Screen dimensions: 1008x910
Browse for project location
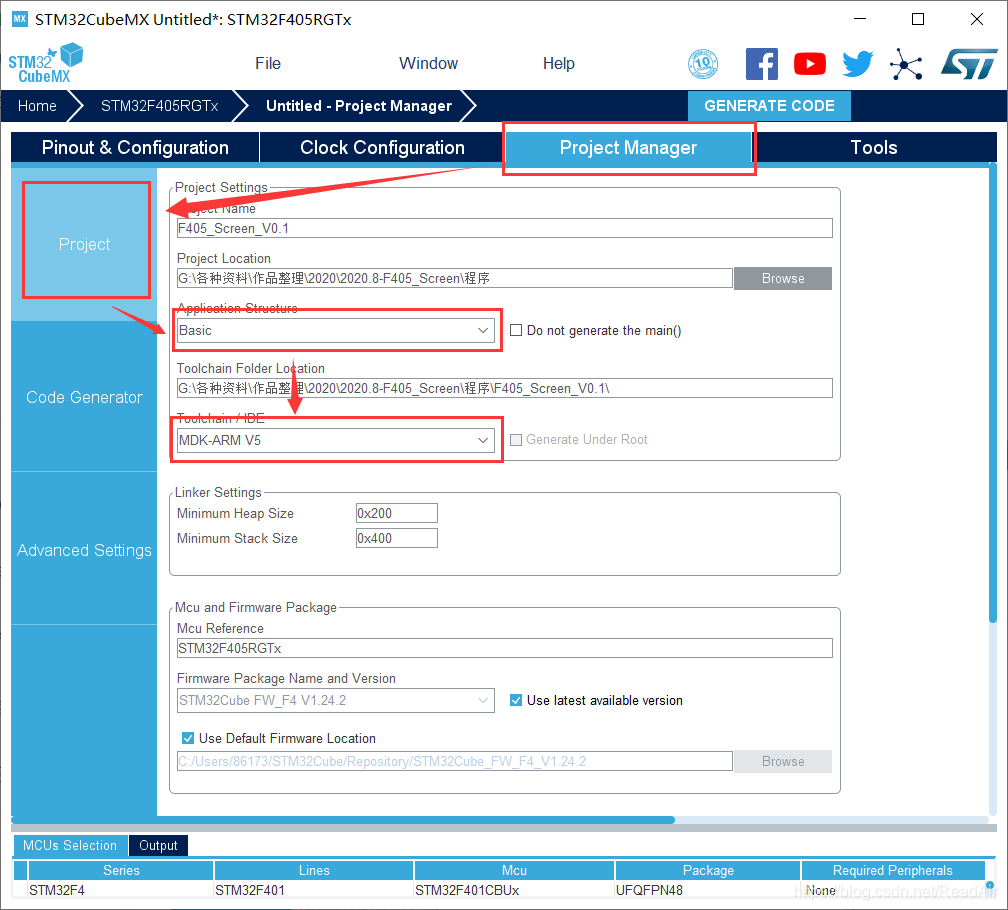tap(782, 278)
